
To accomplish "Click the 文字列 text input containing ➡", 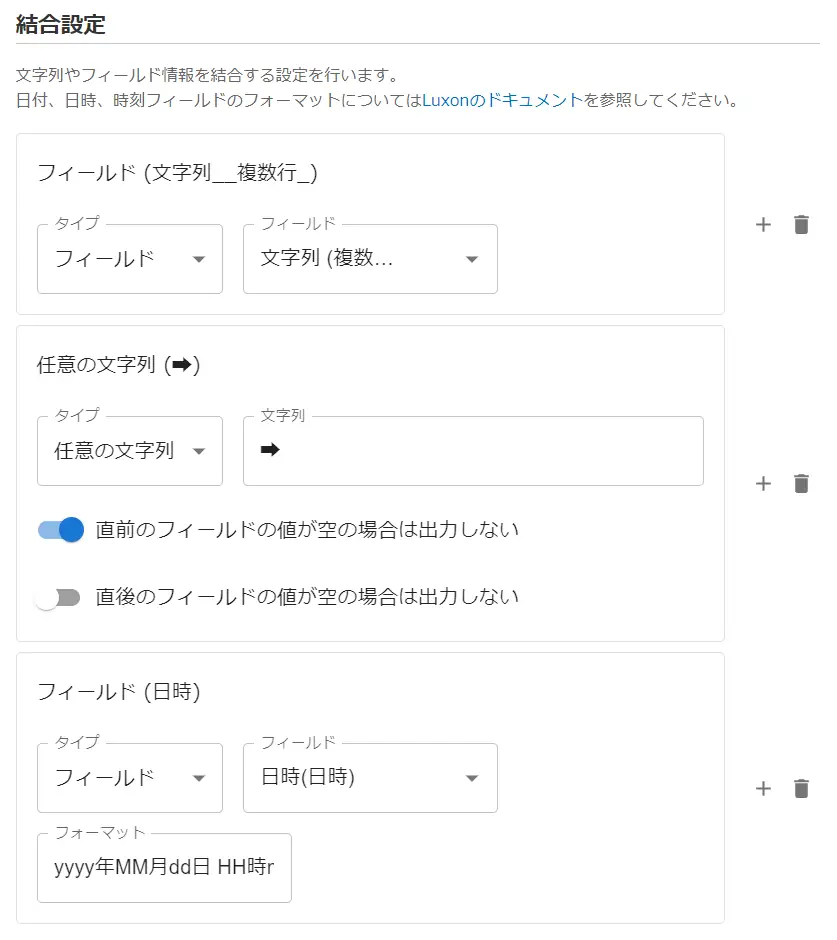I will pyautogui.click(x=473, y=451).
